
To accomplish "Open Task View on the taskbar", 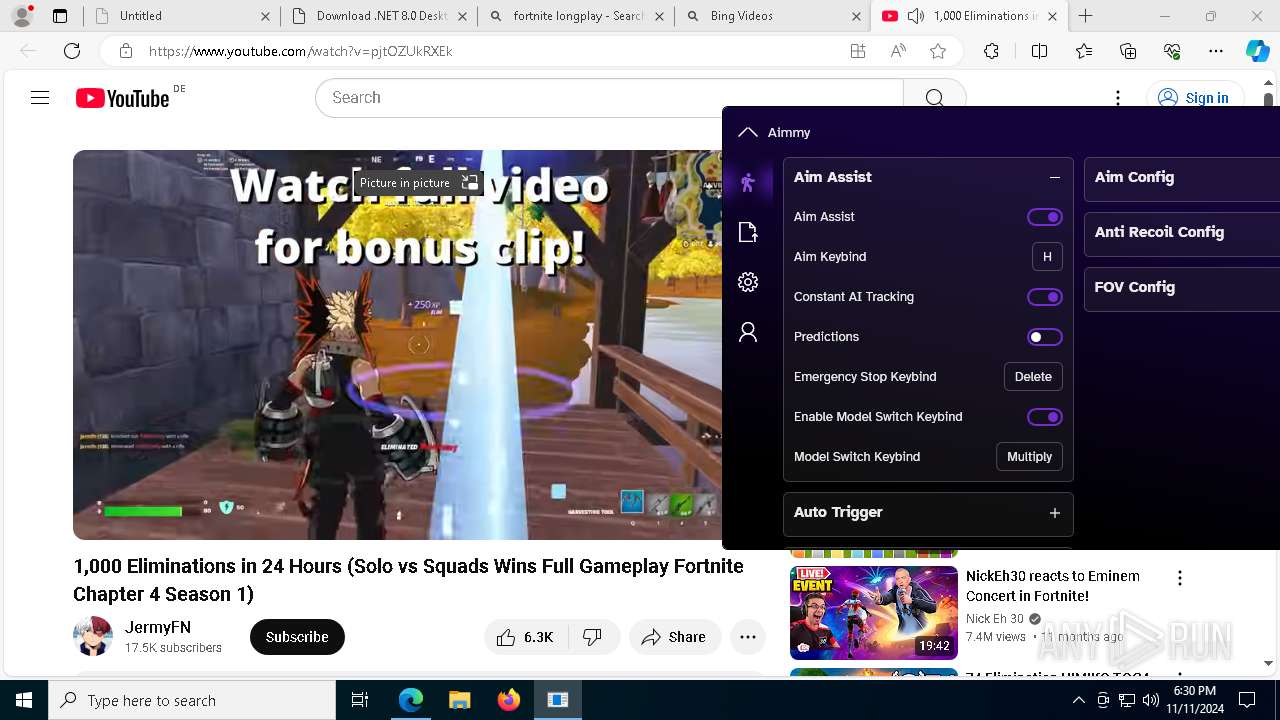I will tap(360, 700).
